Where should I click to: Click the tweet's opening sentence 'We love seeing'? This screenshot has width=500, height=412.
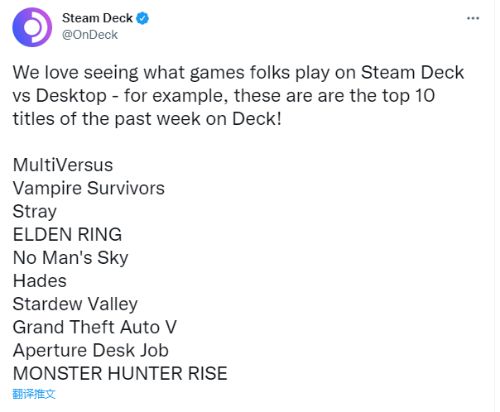tap(75, 72)
